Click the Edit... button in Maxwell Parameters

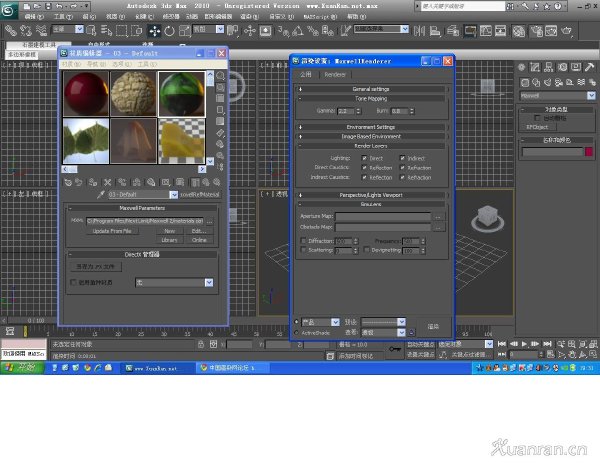(x=199, y=231)
